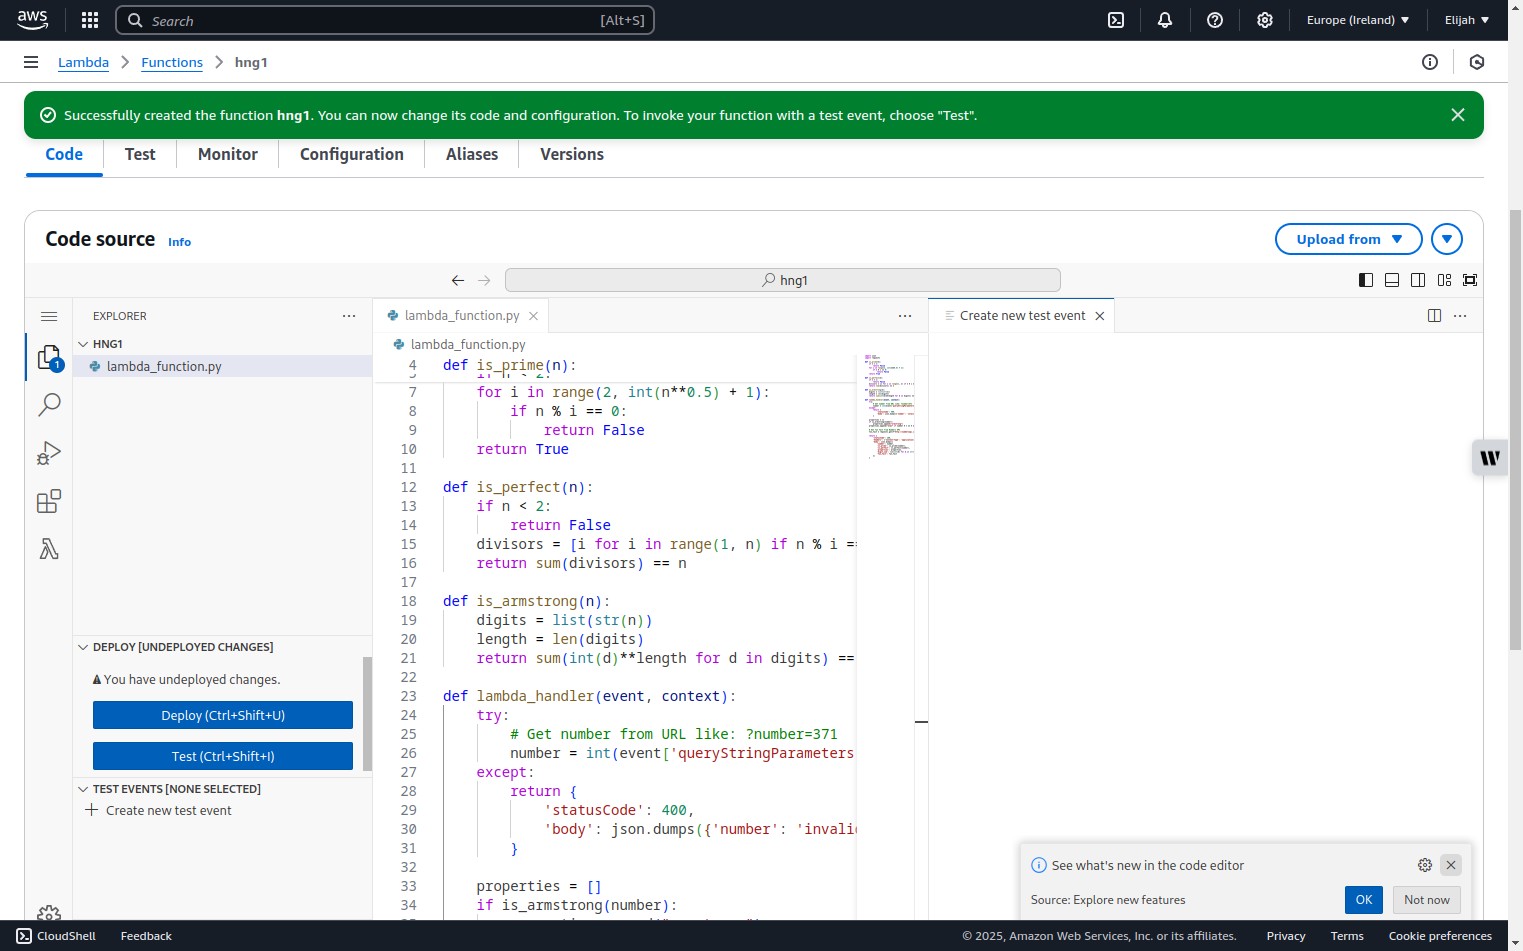Switch to the Monitor tab
Image resolution: width=1523 pixels, height=951 pixels.
(227, 154)
